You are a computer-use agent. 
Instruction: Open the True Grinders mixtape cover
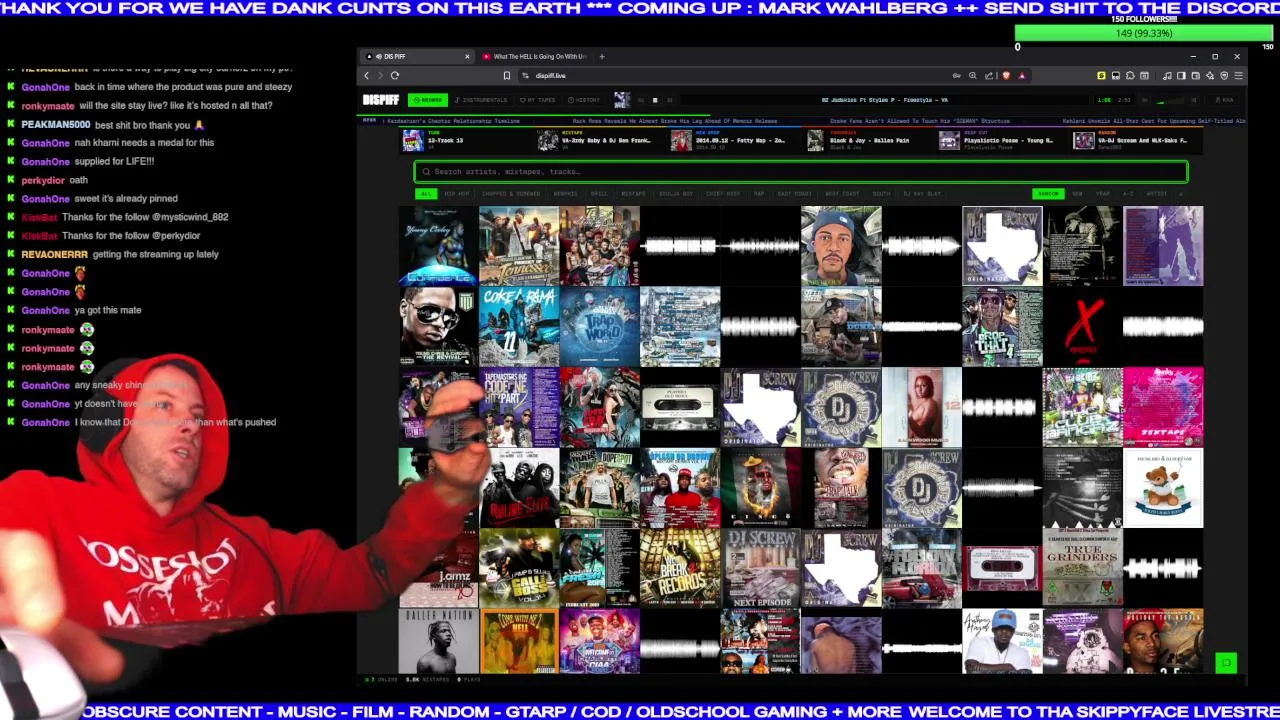point(1082,568)
